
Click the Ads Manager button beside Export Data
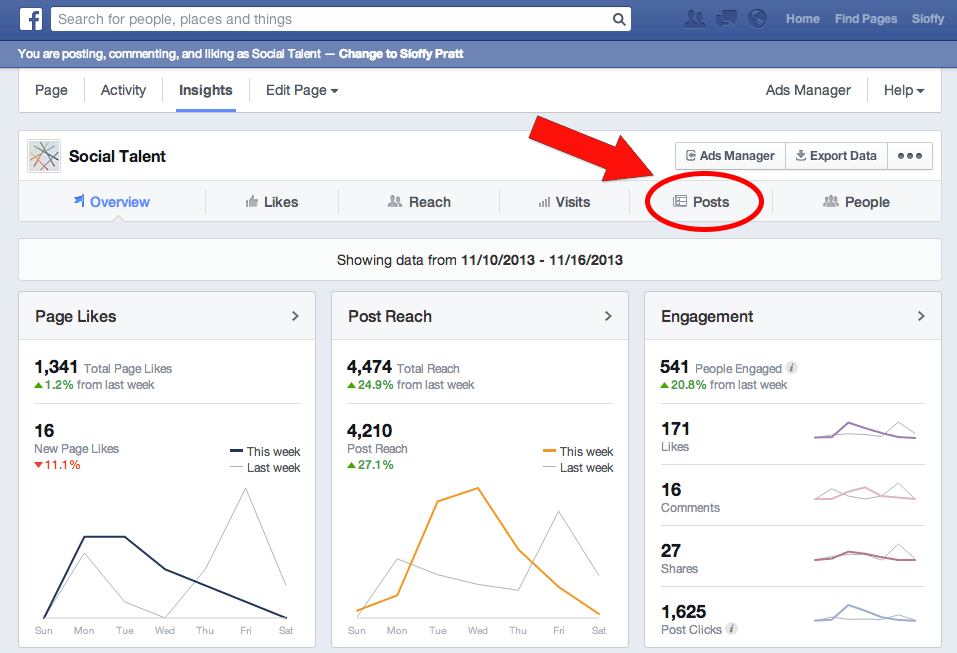731,156
